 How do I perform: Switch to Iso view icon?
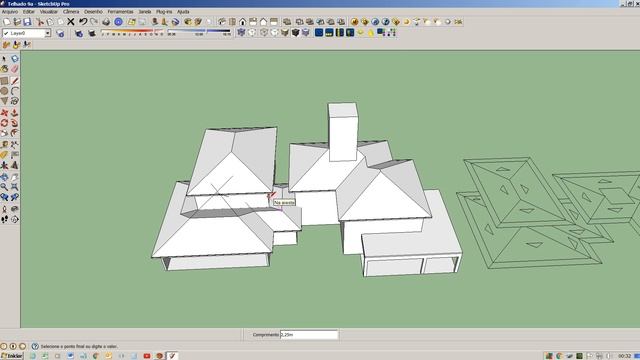point(222,22)
